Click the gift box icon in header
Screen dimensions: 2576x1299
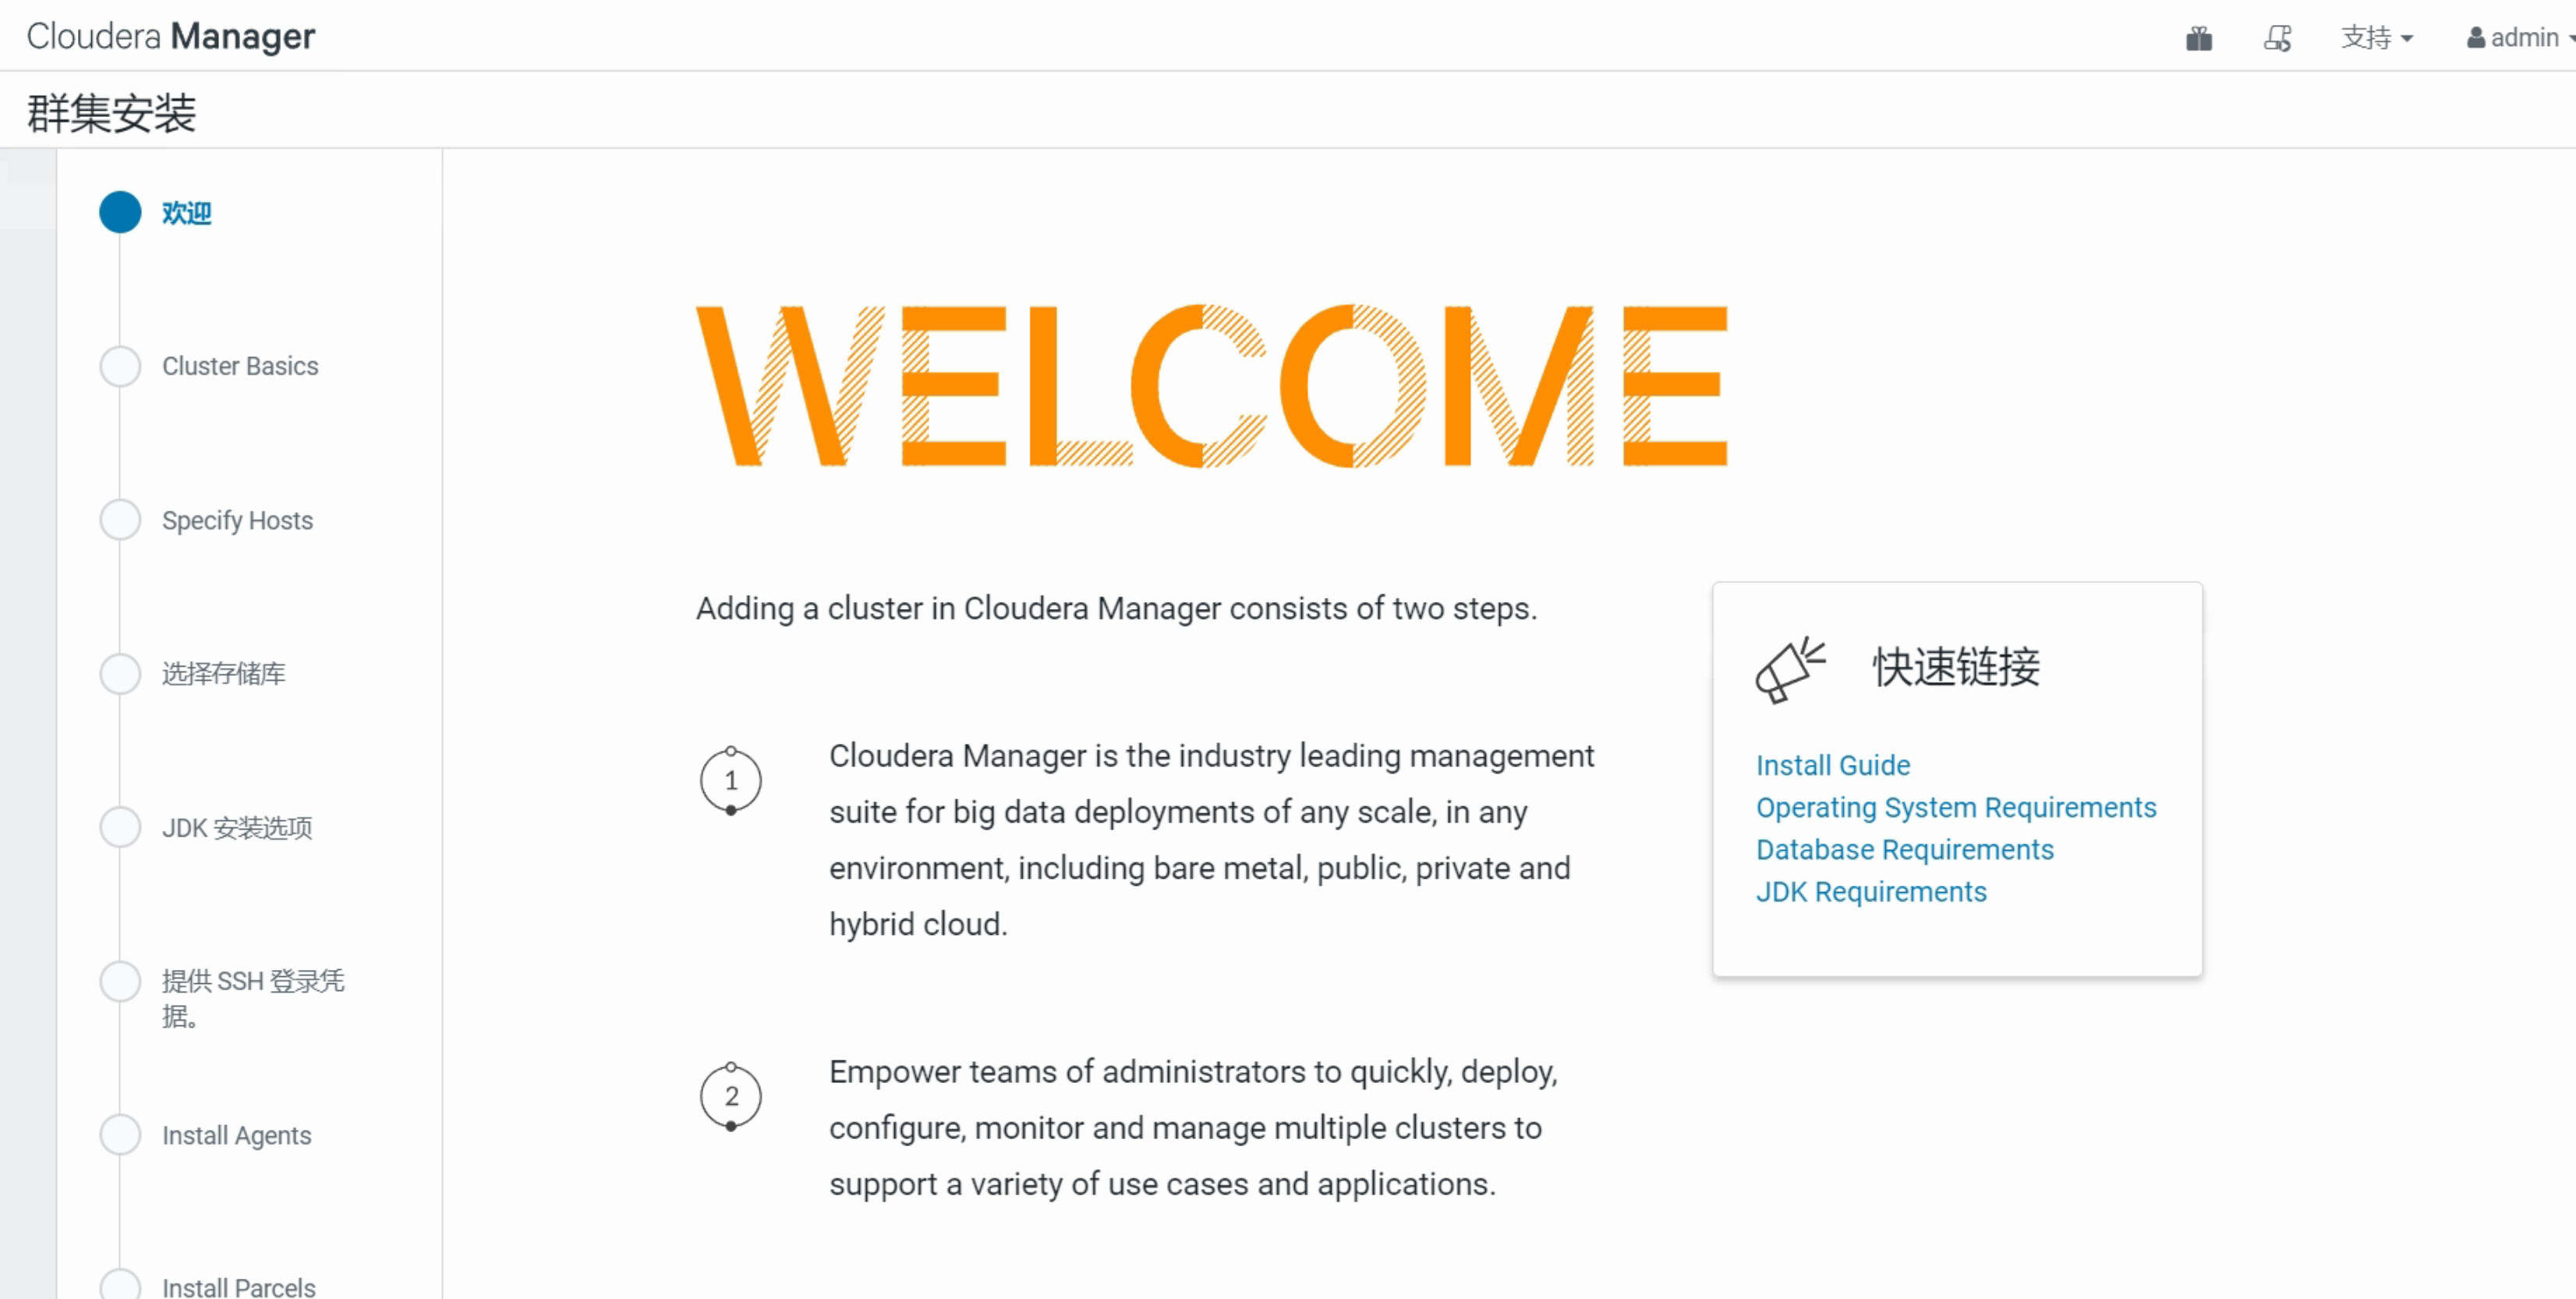[x=2198, y=38]
